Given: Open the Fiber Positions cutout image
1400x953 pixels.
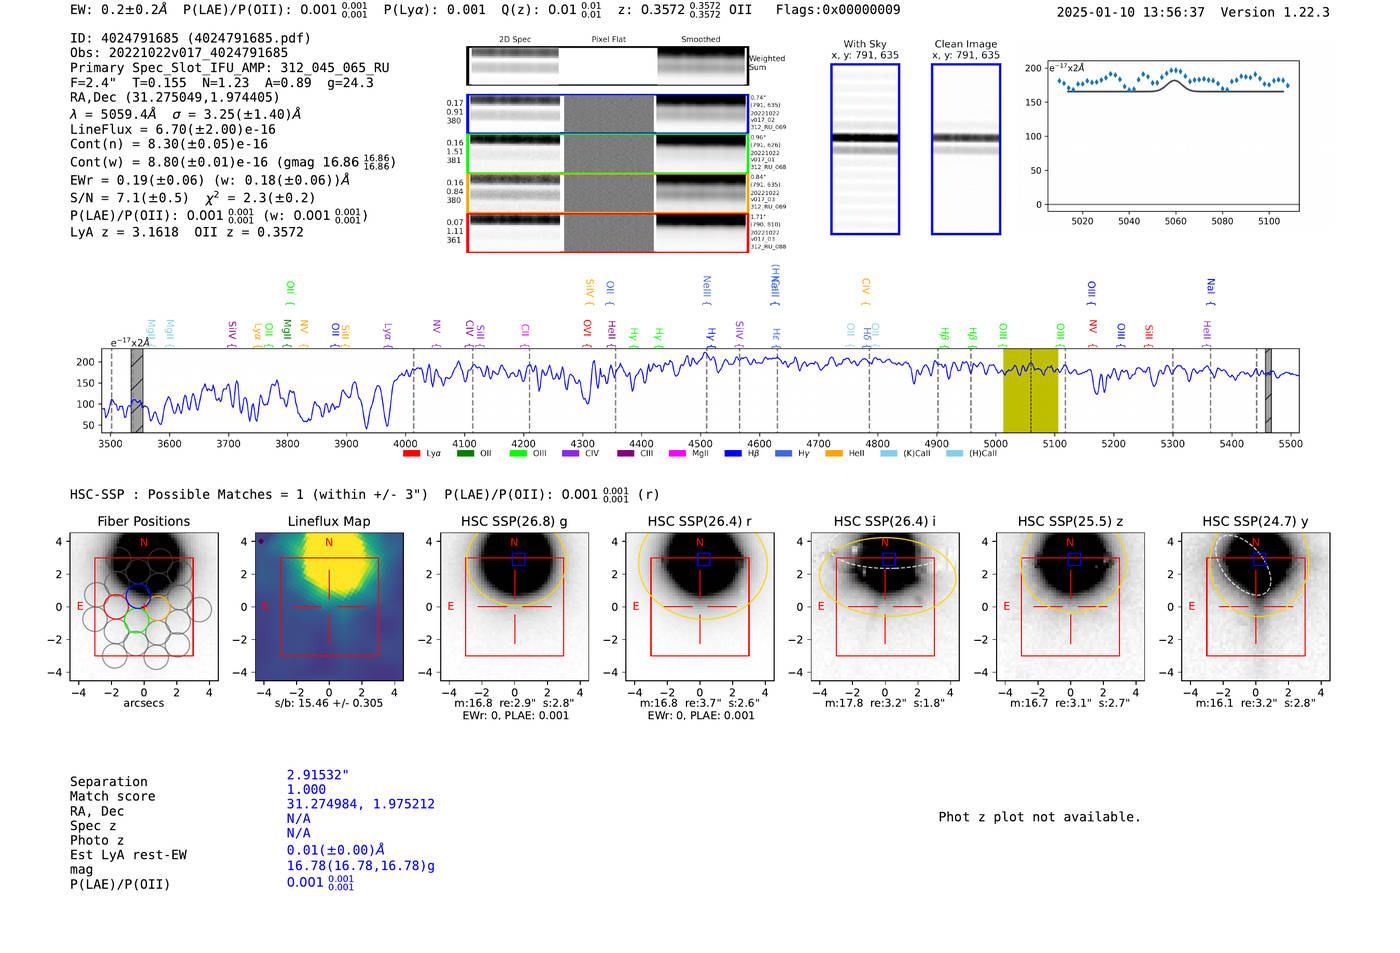Looking at the screenshot, I should [144, 606].
